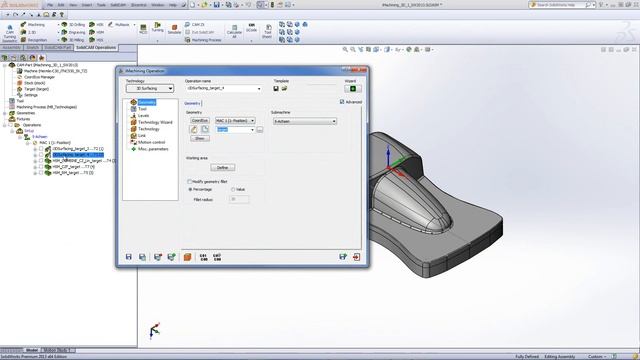Expand the Geometries tree node
Screen dimensions: 640x360
tap(5, 113)
